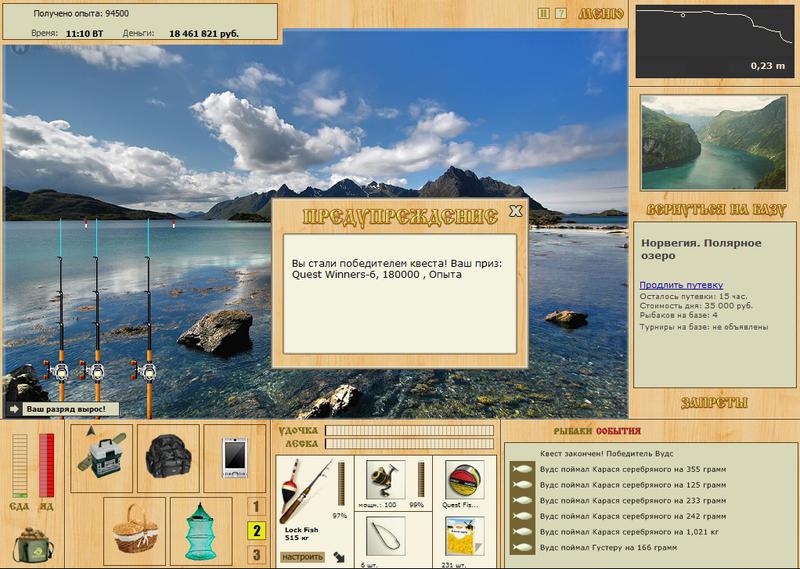Click 'Турниры на базе: не объявлены' text
Viewport: 800px width, 569px height.
[x=704, y=327]
